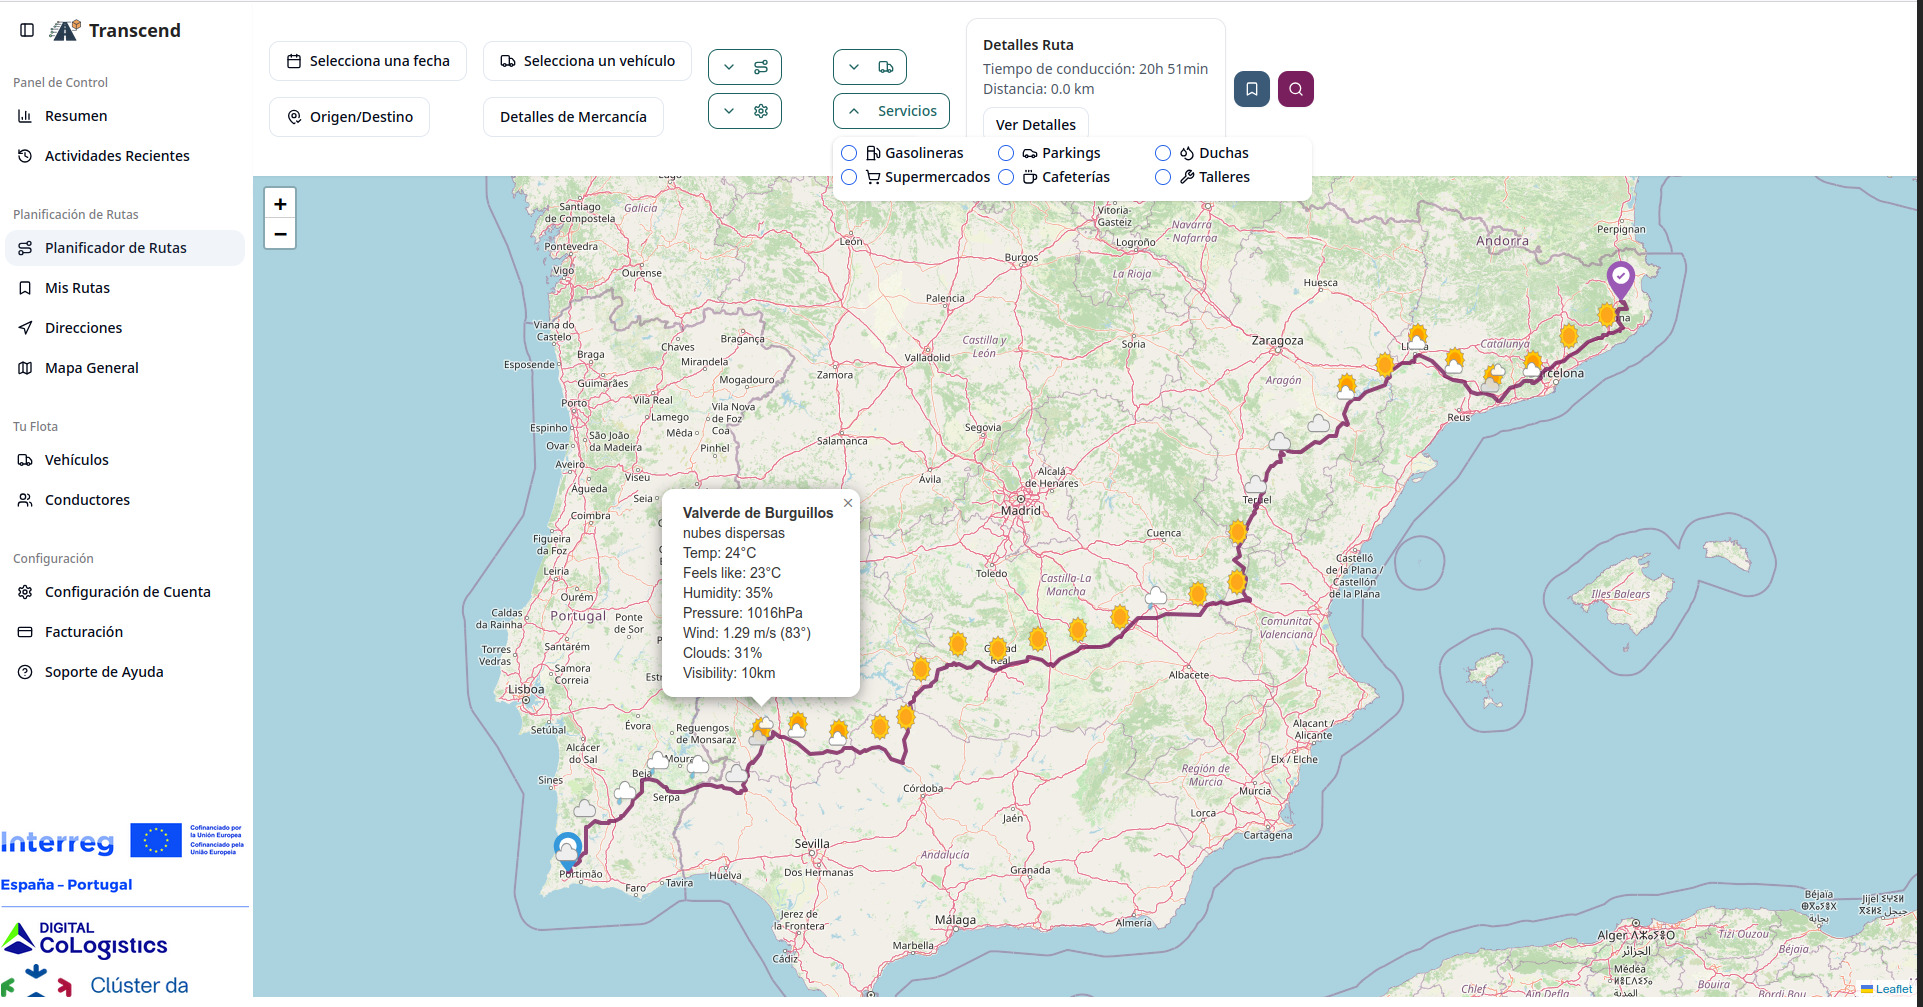This screenshot has height=1007, width=1923.
Task: Save route with bookmark icon
Action: (x=1252, y=89)
